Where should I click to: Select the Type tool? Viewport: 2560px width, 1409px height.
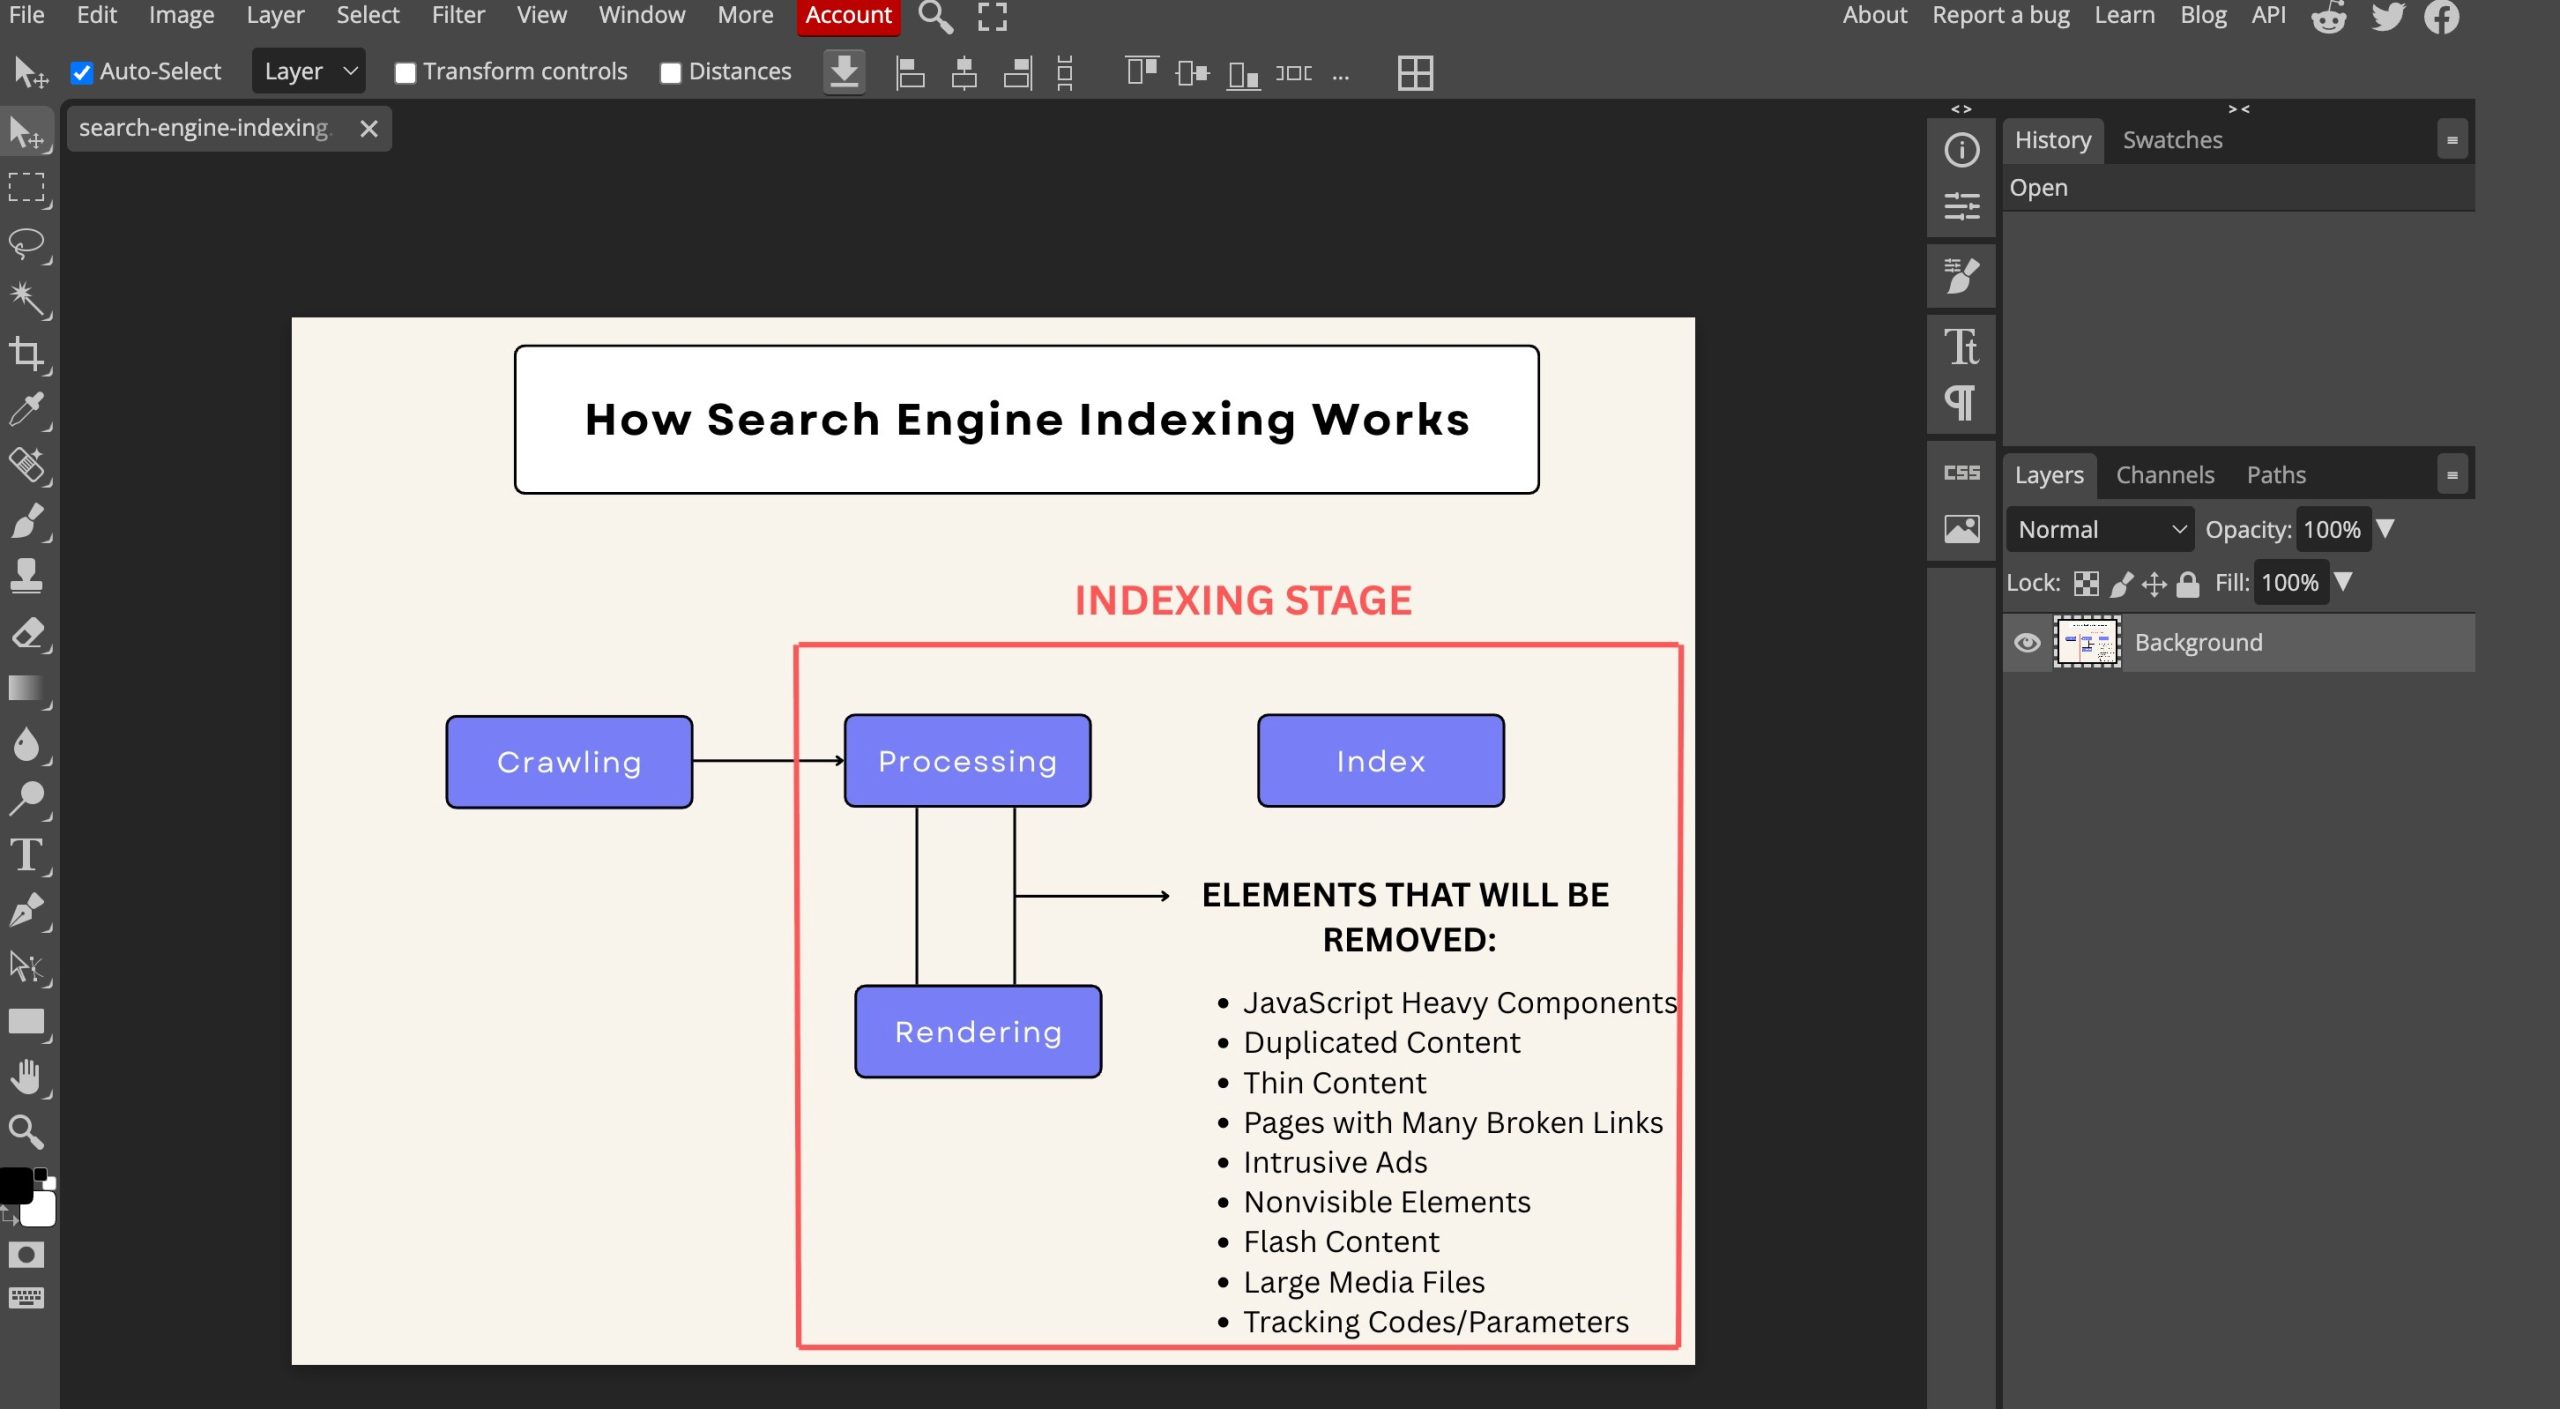[x=27, y=855]
